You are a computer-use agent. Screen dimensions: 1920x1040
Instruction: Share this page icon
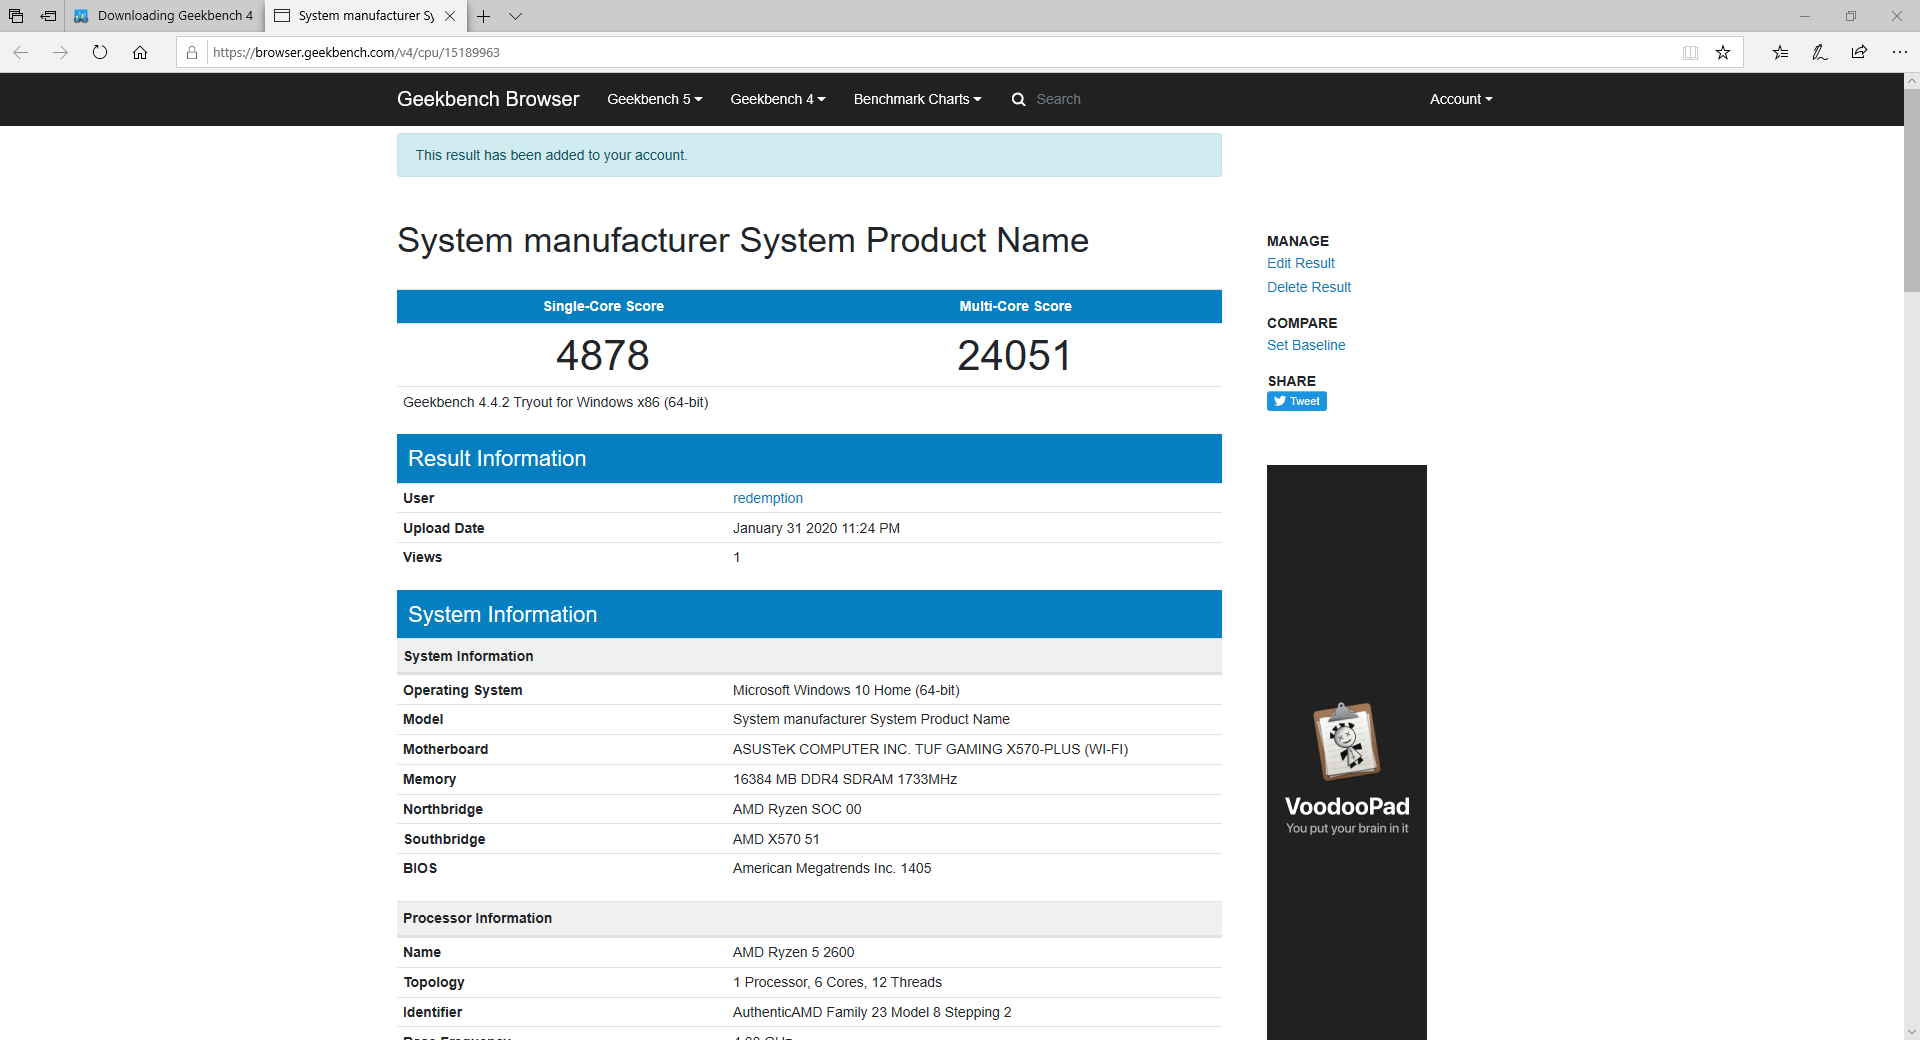tap(1859, 52)
